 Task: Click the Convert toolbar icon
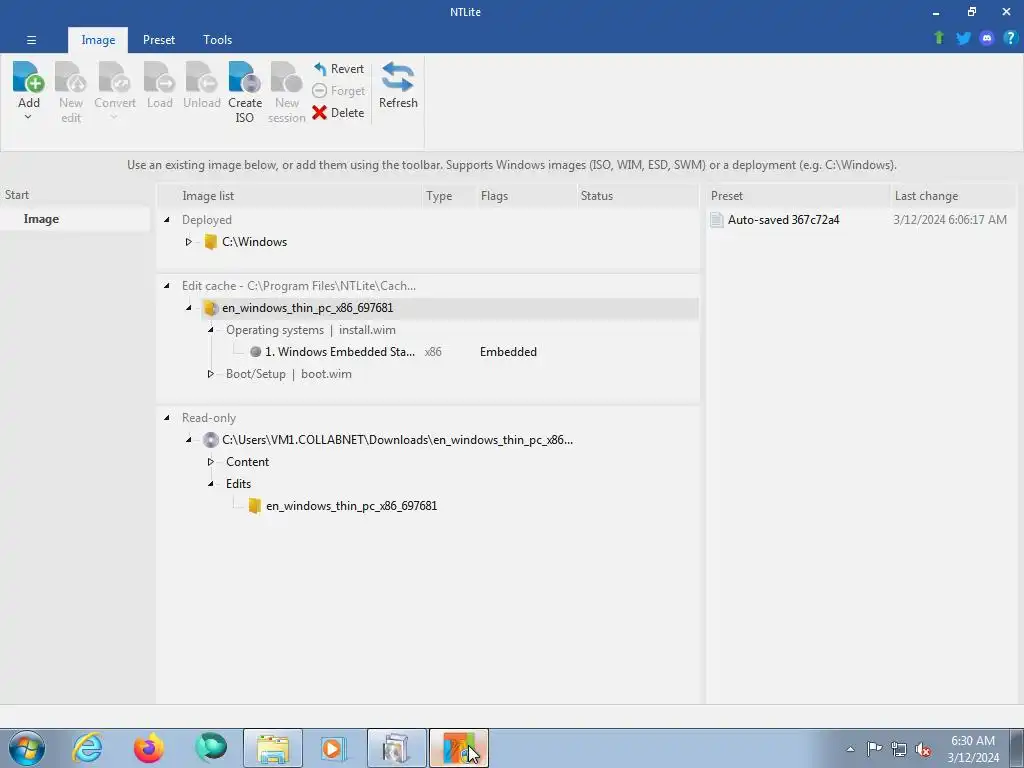tap(114, 77)
